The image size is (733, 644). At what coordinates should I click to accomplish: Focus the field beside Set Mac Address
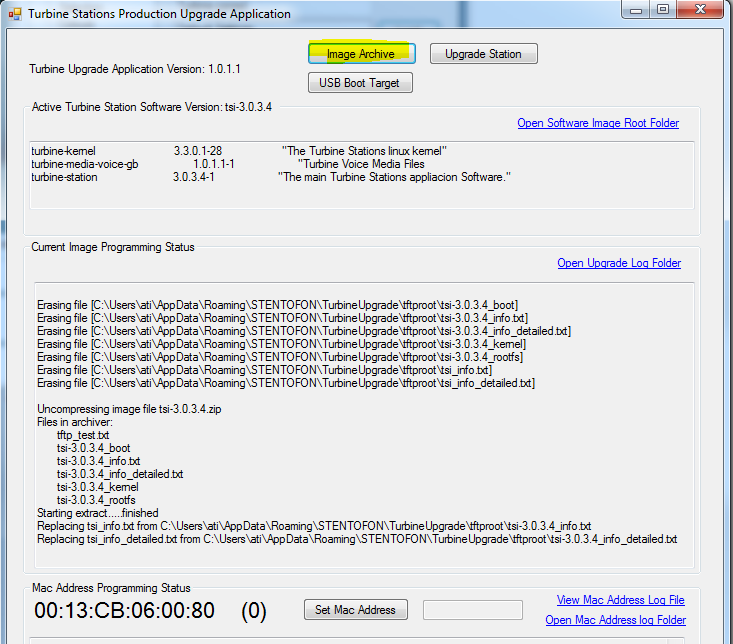pyautogui.click(x=472, y=610)
